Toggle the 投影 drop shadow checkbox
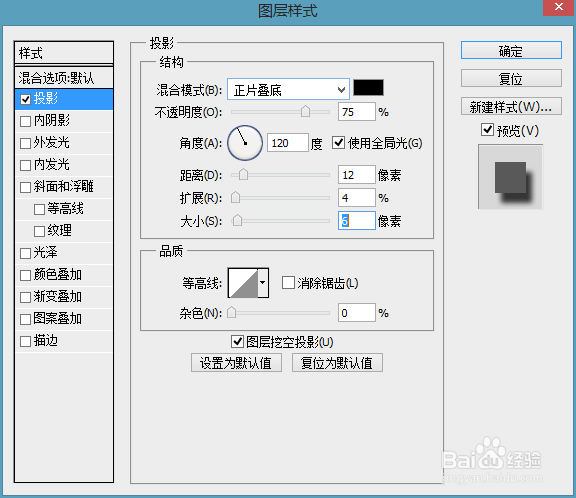 click(x=25, y=100)
